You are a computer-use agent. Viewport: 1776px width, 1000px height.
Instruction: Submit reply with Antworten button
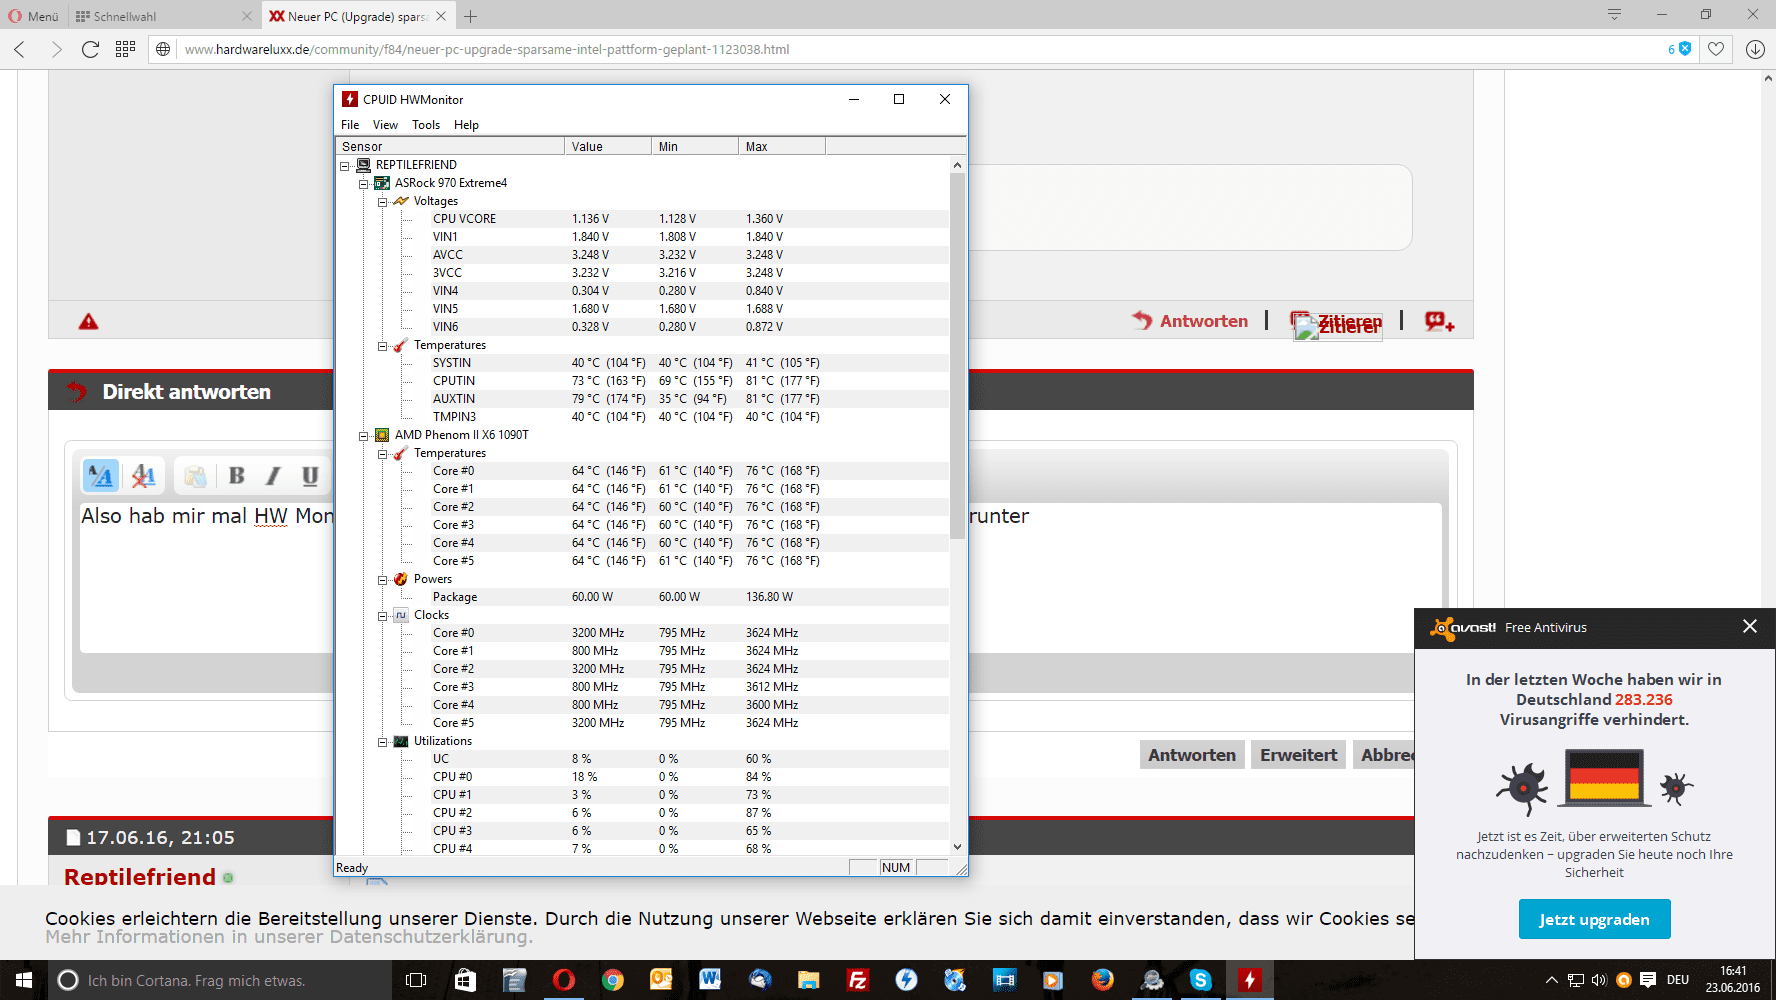1192,755
